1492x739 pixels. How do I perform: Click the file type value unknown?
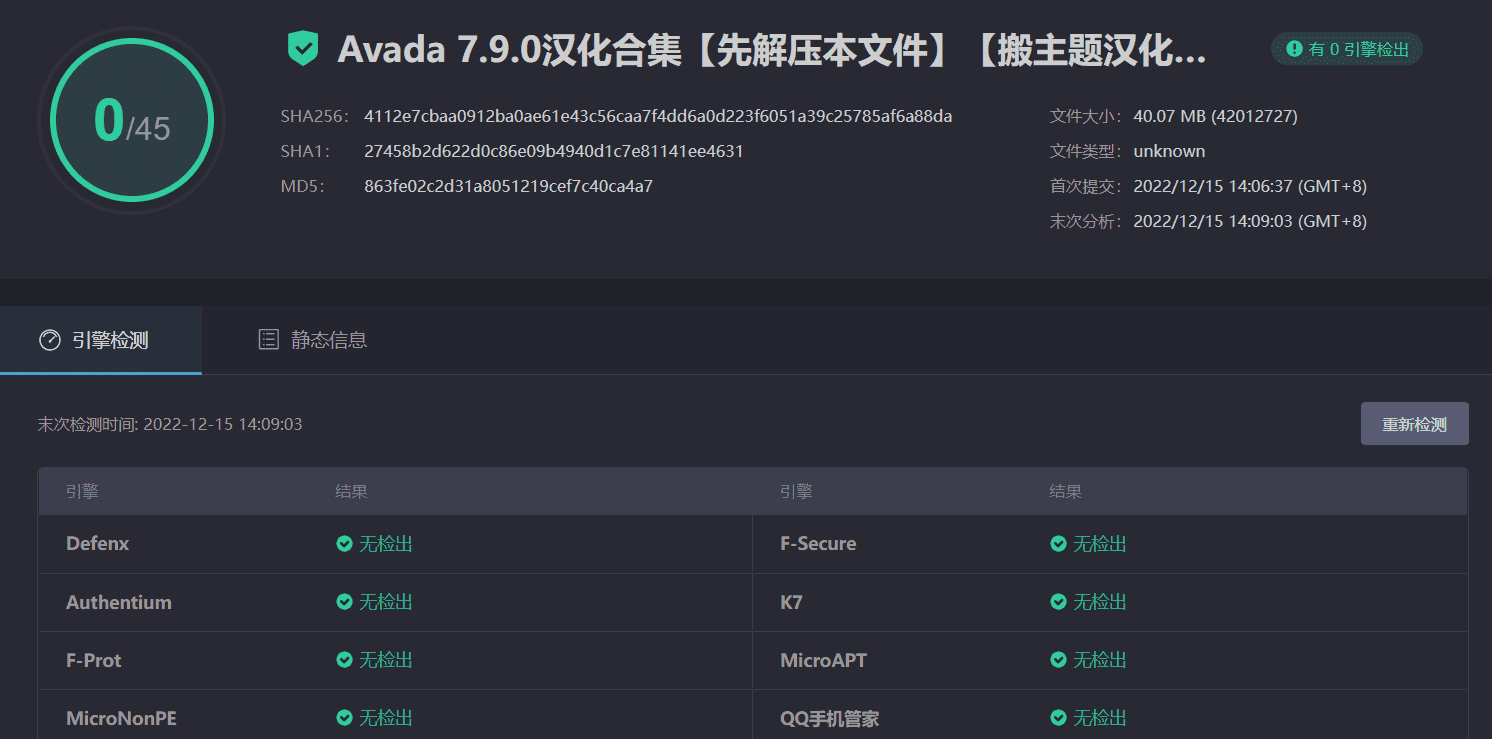coord(1169,151)
